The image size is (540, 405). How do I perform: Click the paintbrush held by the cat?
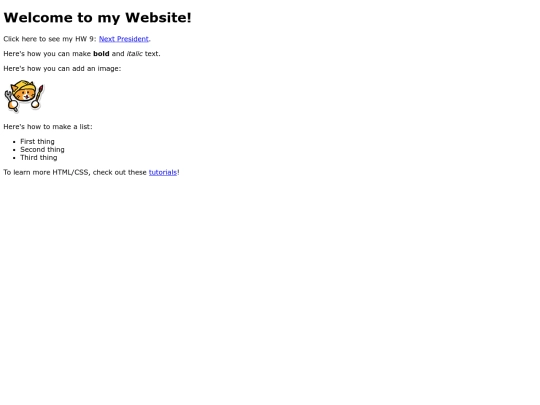(40, 92)
